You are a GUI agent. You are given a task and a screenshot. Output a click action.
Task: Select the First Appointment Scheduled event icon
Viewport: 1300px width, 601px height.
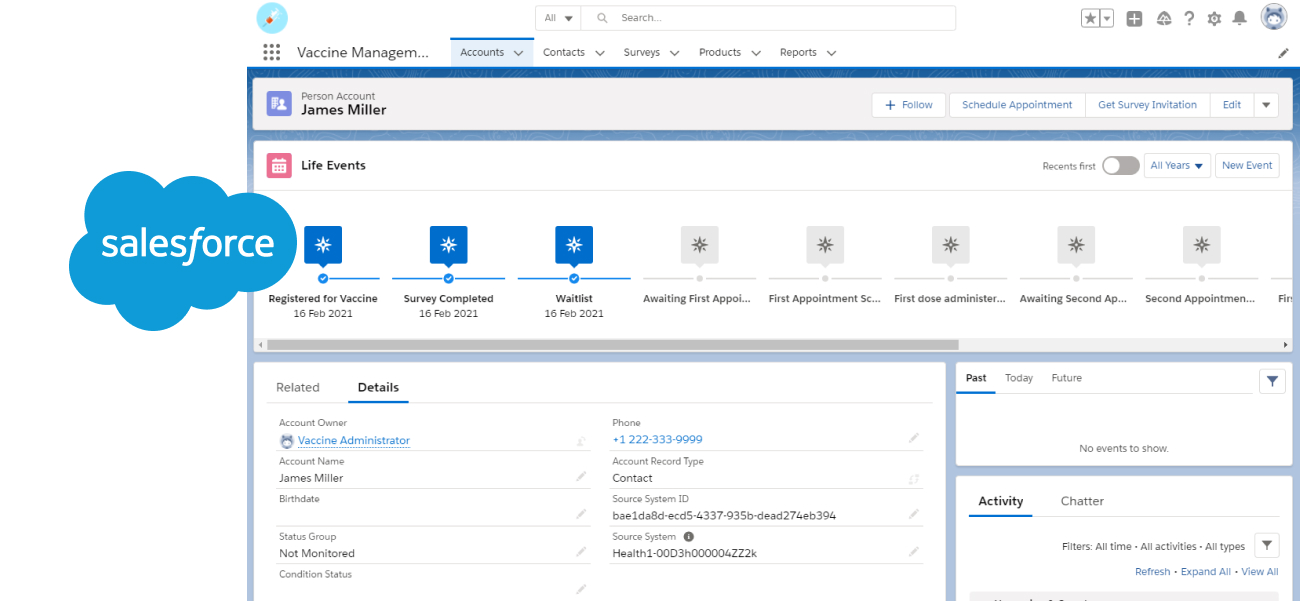(825, 244)
